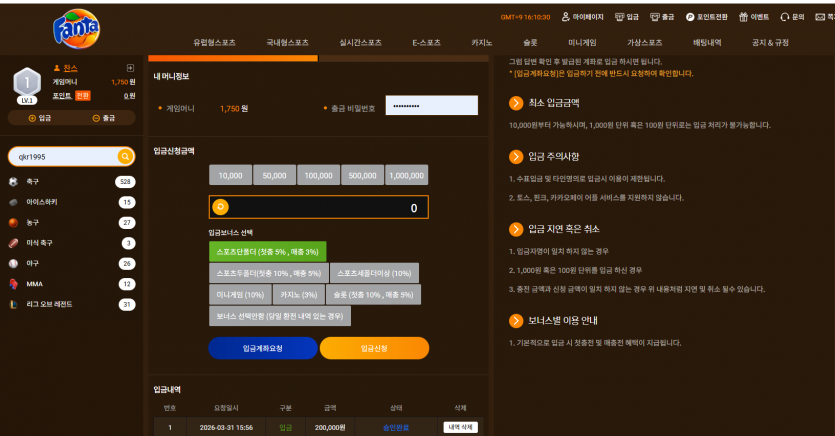This screenshot has width=835, height=436.
Task: Click the orange search magnifier icon
Action: pyautogui.click(x=125, y=157)
